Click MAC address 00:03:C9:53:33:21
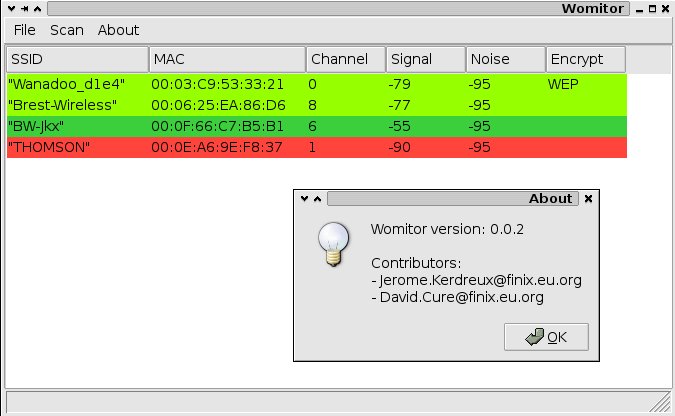 point(217,84)
